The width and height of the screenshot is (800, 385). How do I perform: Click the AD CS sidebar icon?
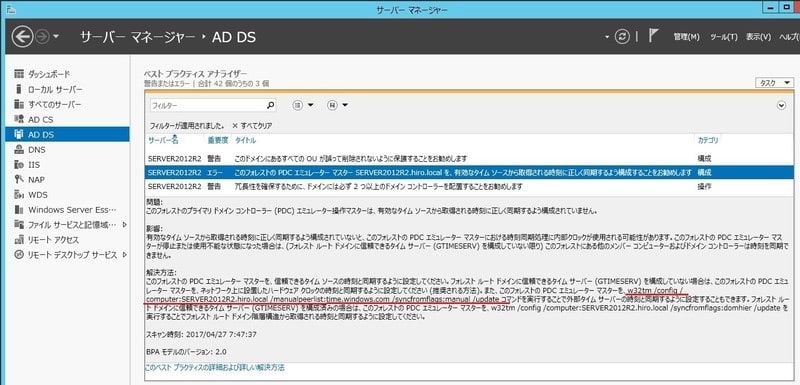[x=19, y=119]
